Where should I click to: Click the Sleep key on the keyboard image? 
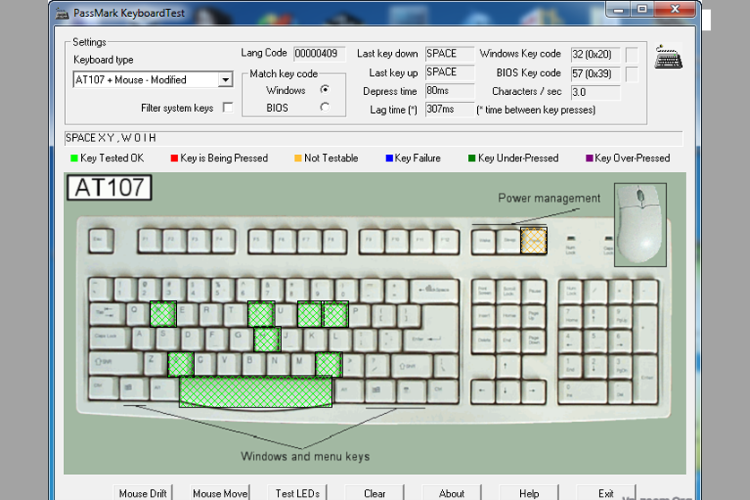[508, 240]
